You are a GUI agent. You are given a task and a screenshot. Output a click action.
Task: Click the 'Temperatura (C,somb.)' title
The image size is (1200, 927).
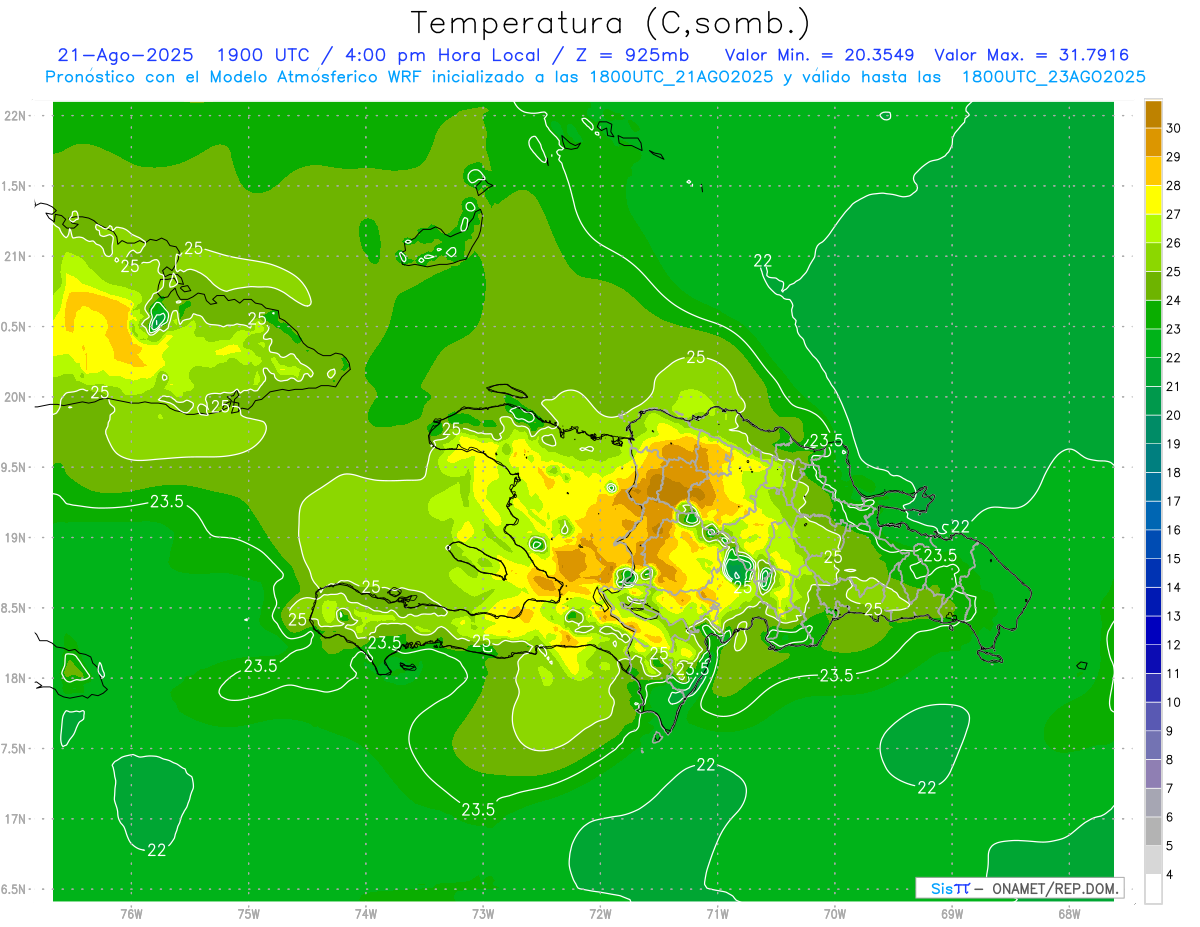coord(611,23)
